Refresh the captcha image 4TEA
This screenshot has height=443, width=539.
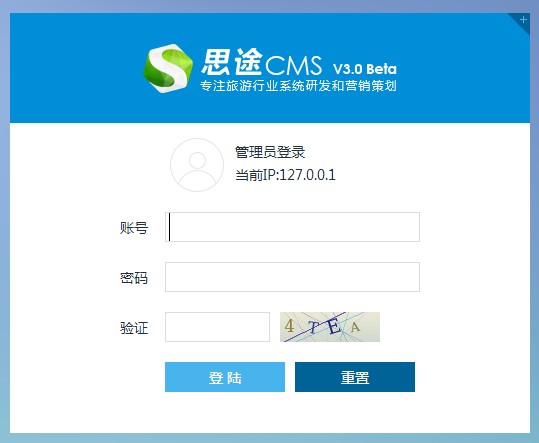(x=330, y=327)
